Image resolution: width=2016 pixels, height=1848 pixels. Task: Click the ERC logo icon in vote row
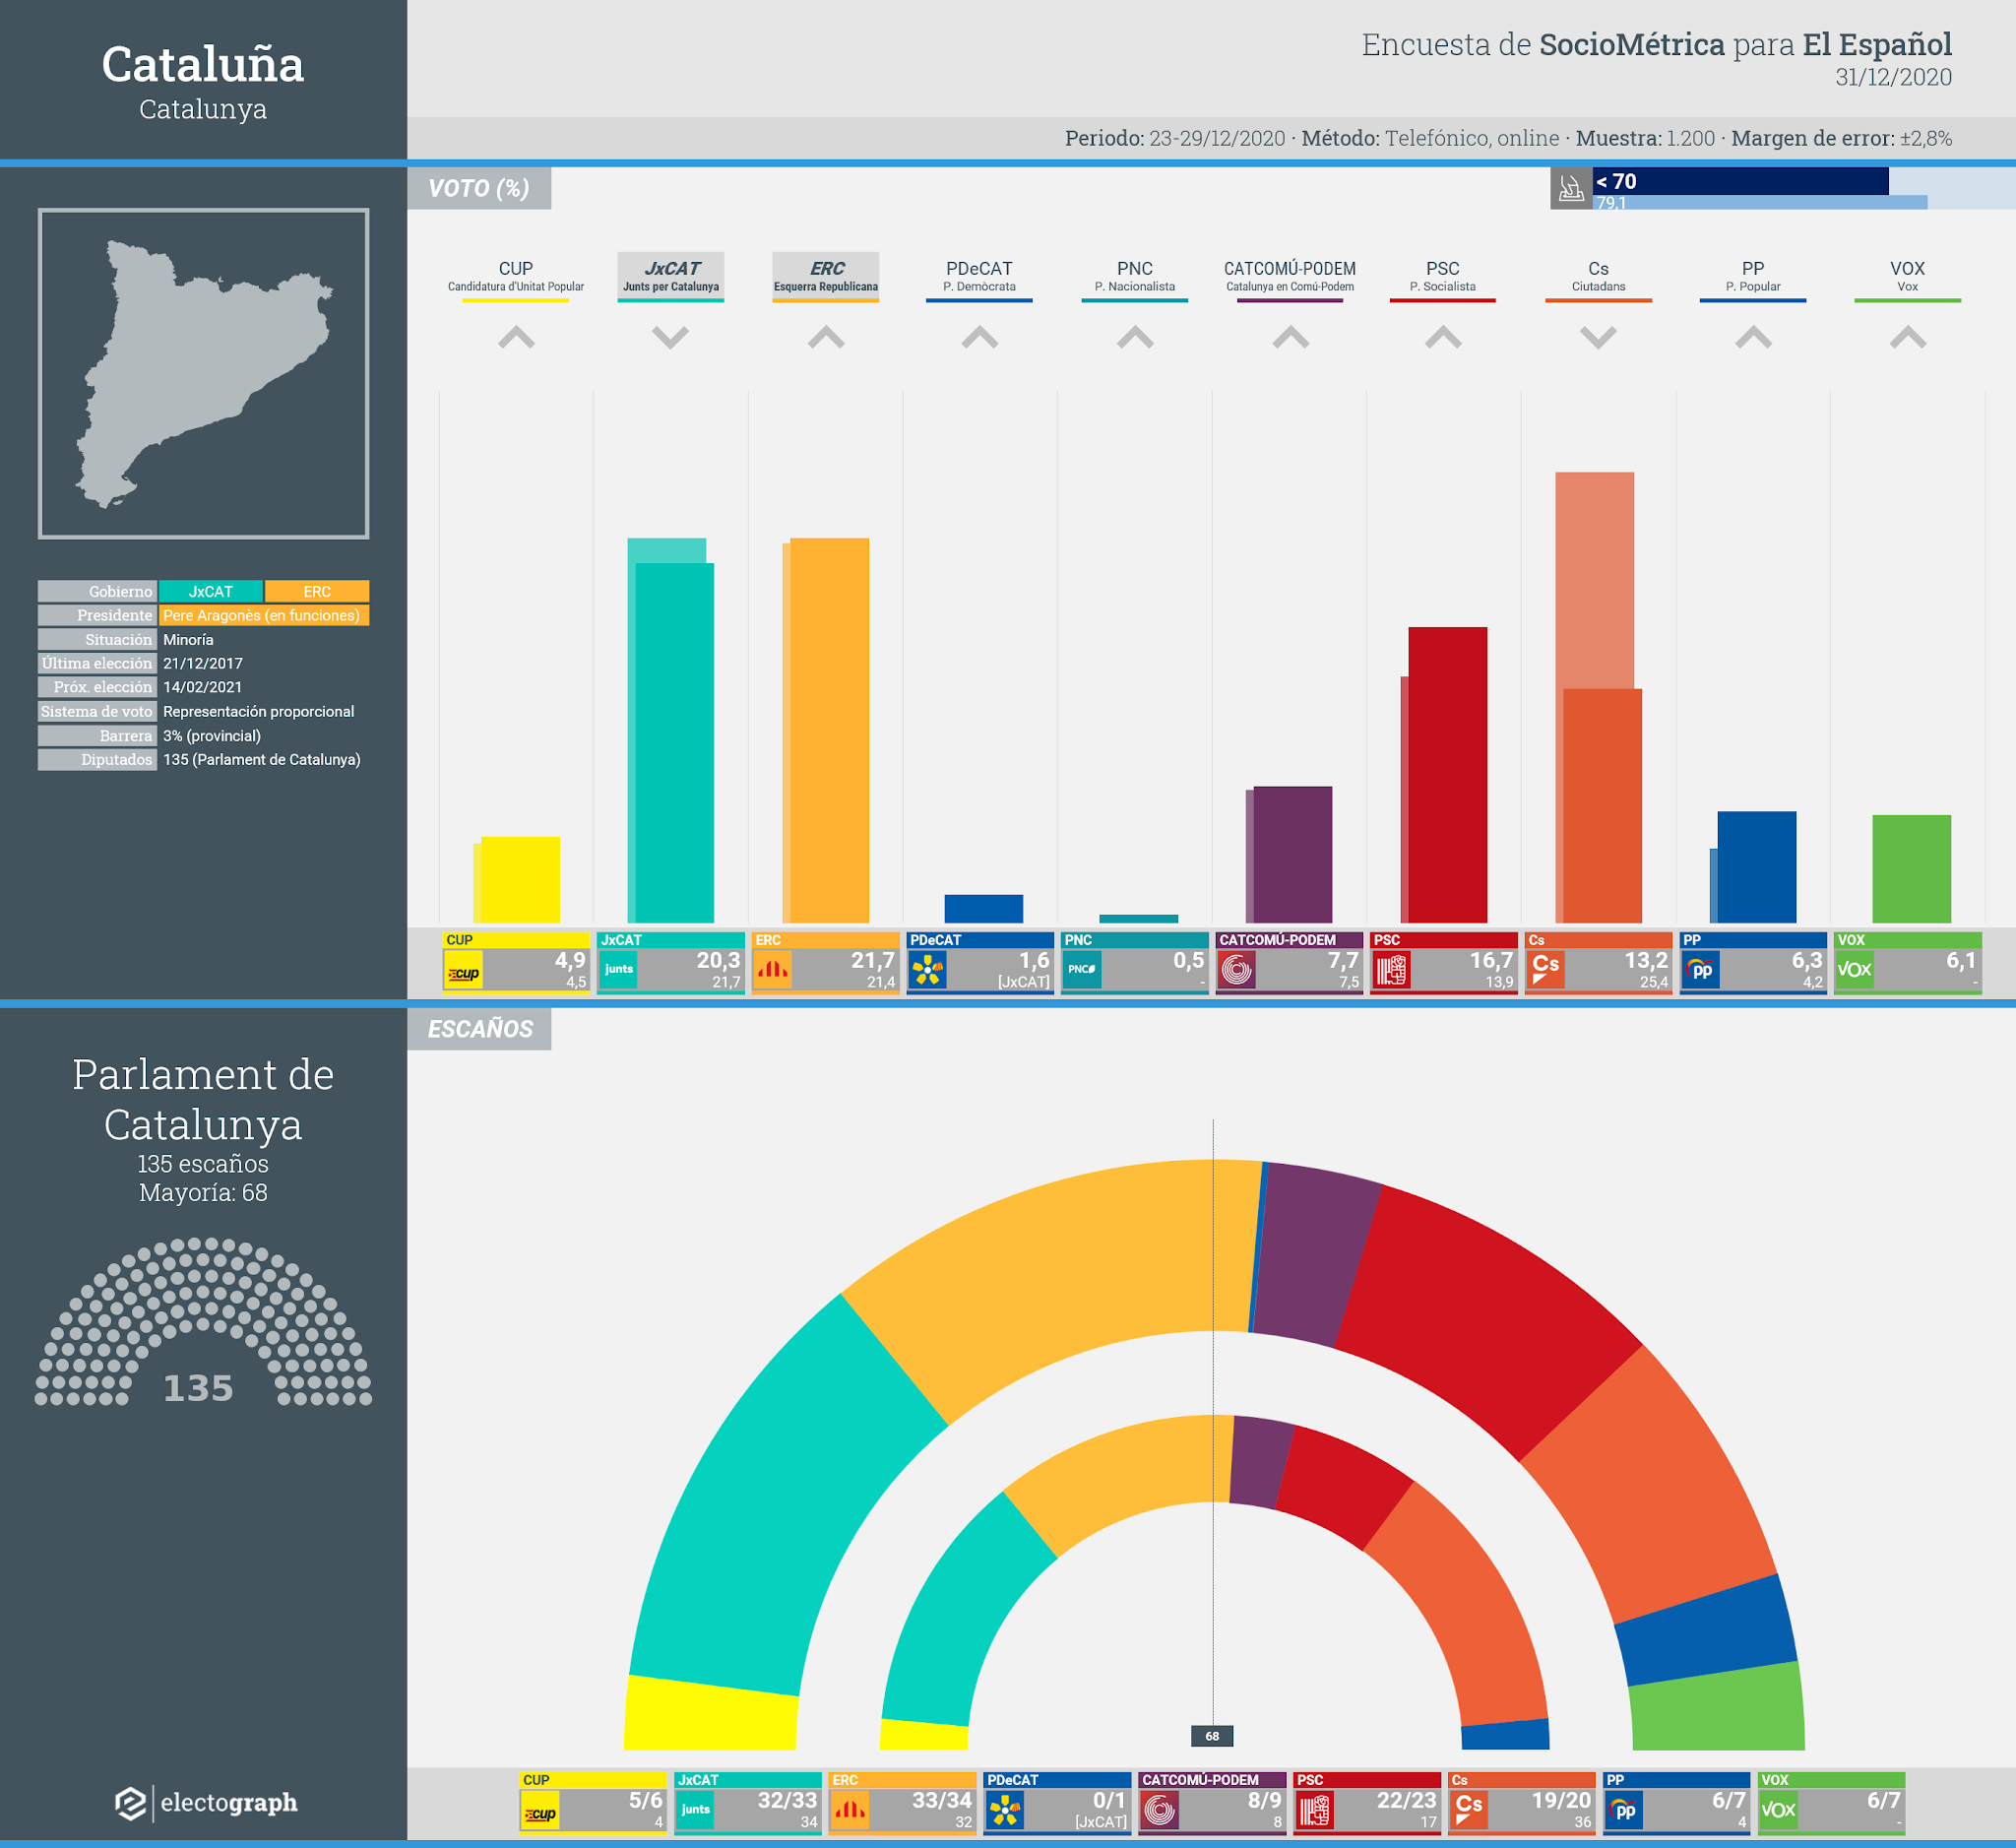772,969
